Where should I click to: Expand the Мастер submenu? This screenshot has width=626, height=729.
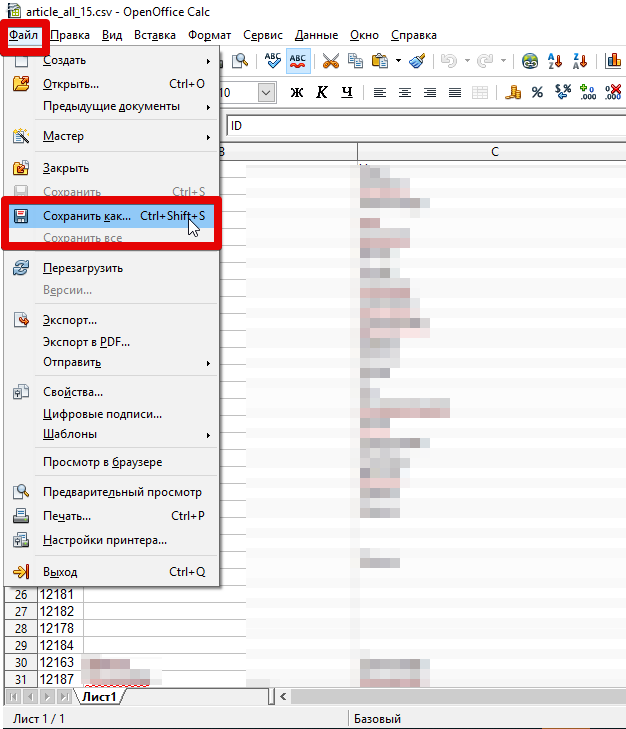click(112, 136)
